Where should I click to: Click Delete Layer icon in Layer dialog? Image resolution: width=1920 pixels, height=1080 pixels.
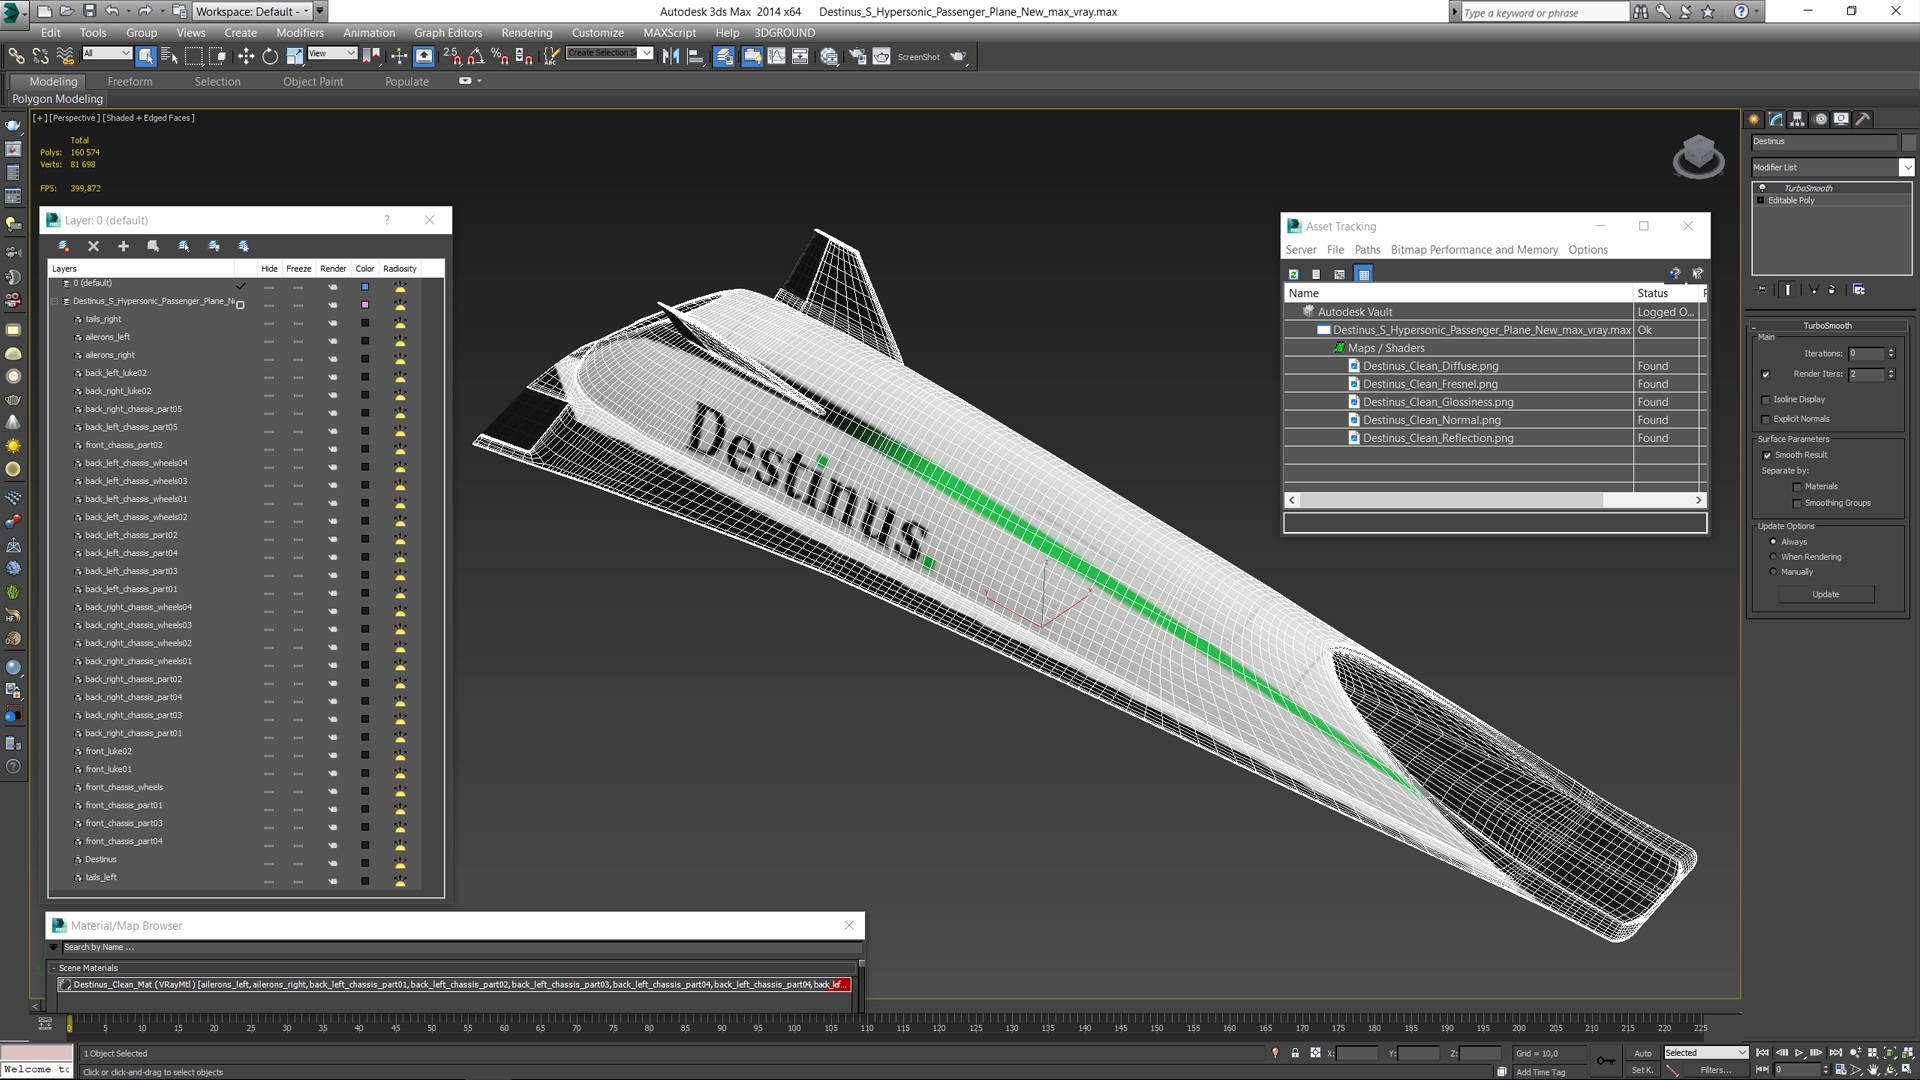pos(93,246)
